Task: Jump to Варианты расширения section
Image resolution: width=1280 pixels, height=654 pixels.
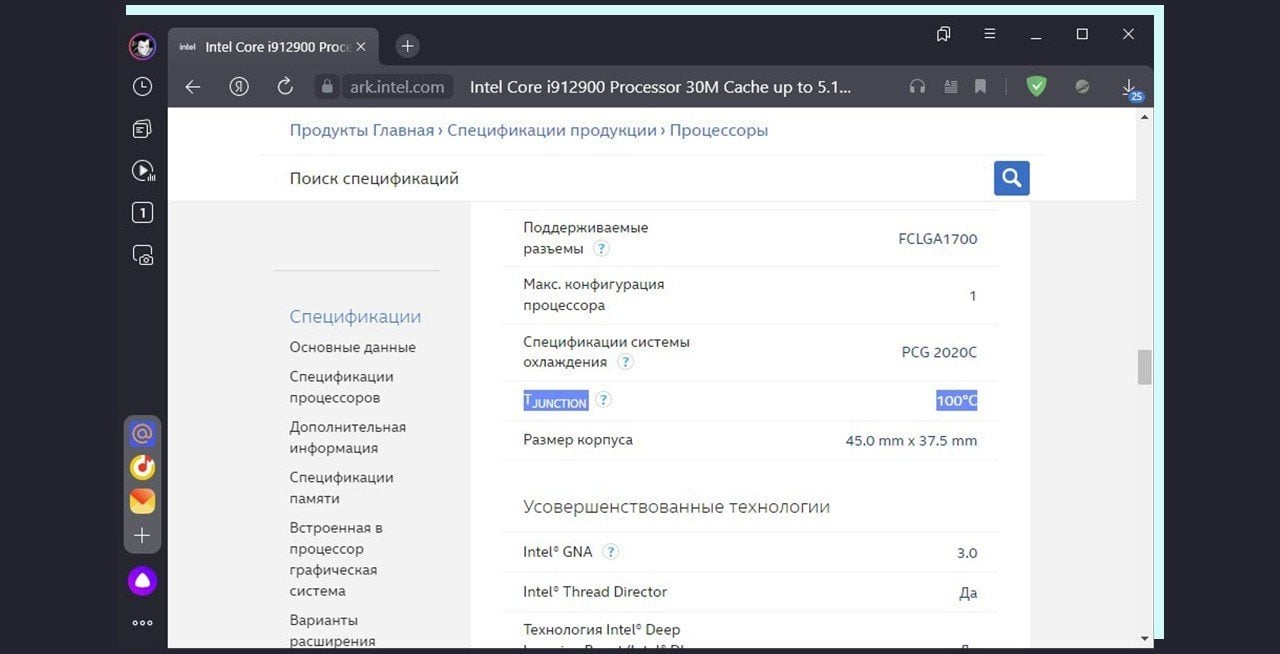Action: tap(333, 630)
